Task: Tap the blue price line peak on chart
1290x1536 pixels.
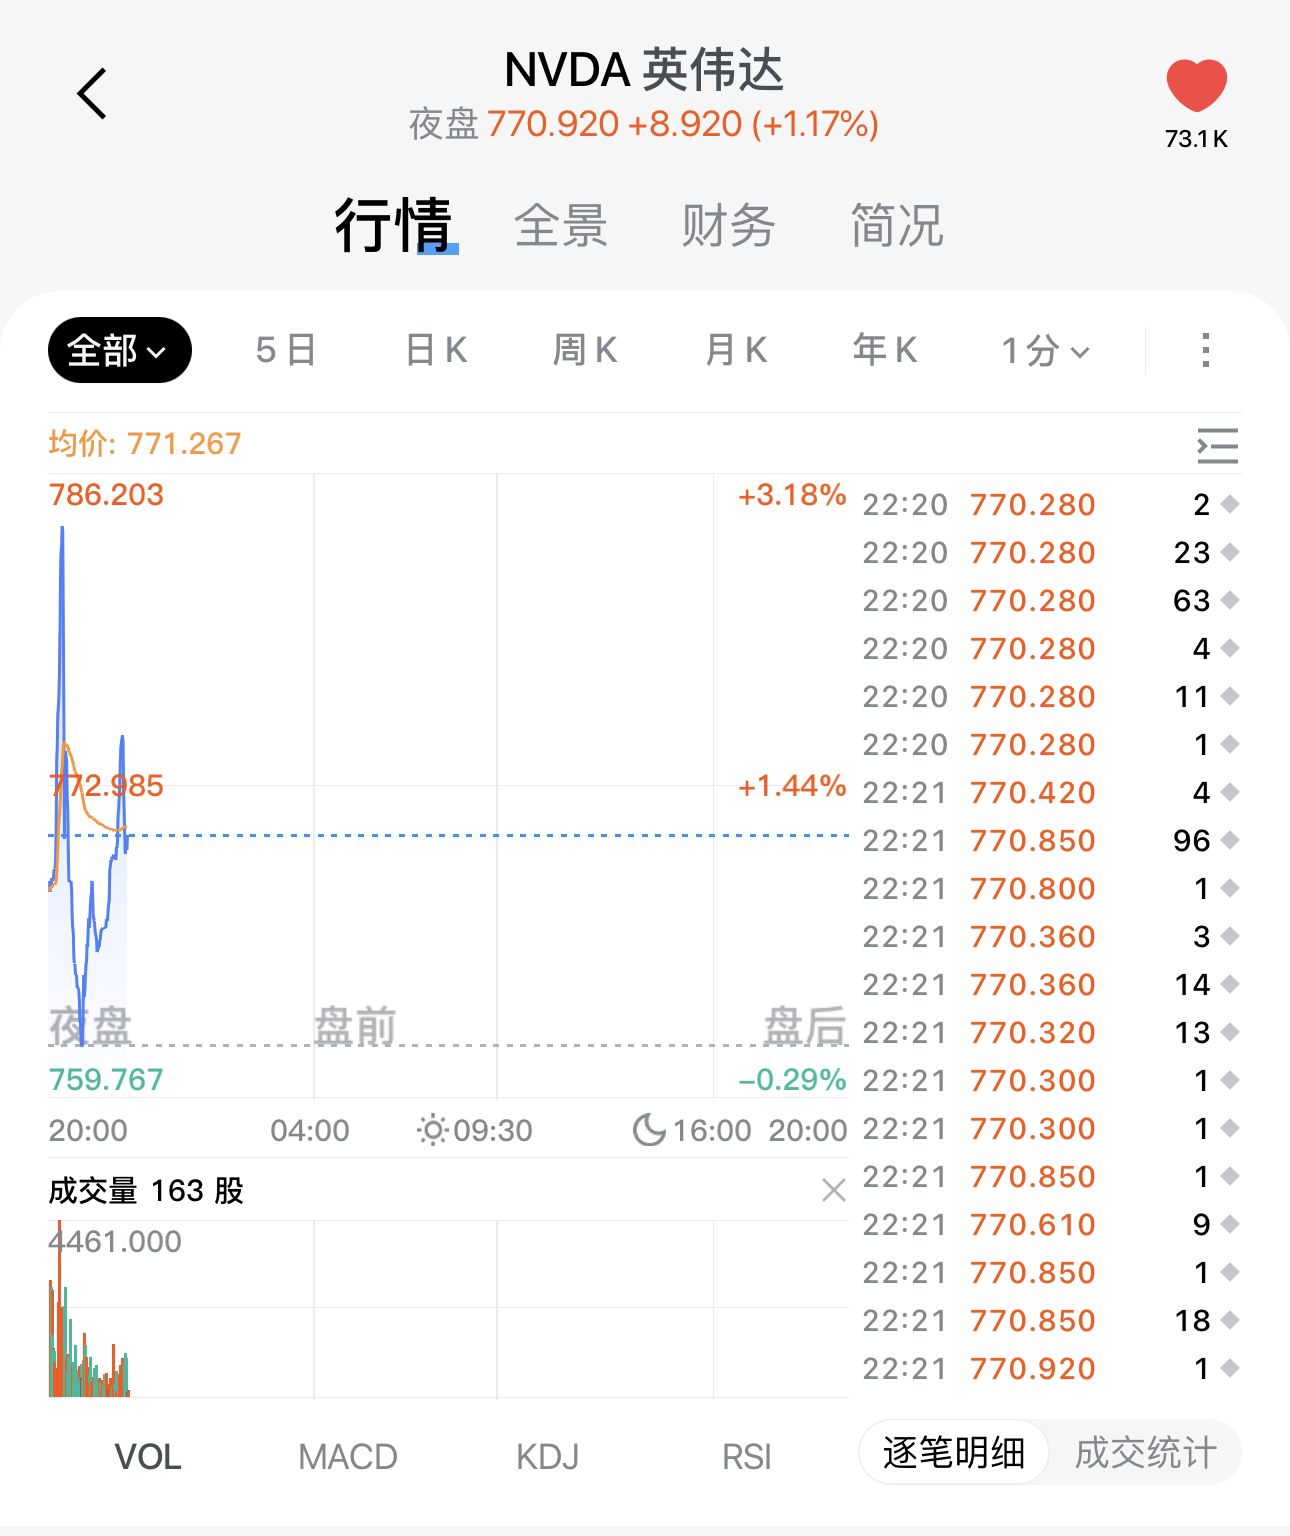Action: [x=62, y=530]
